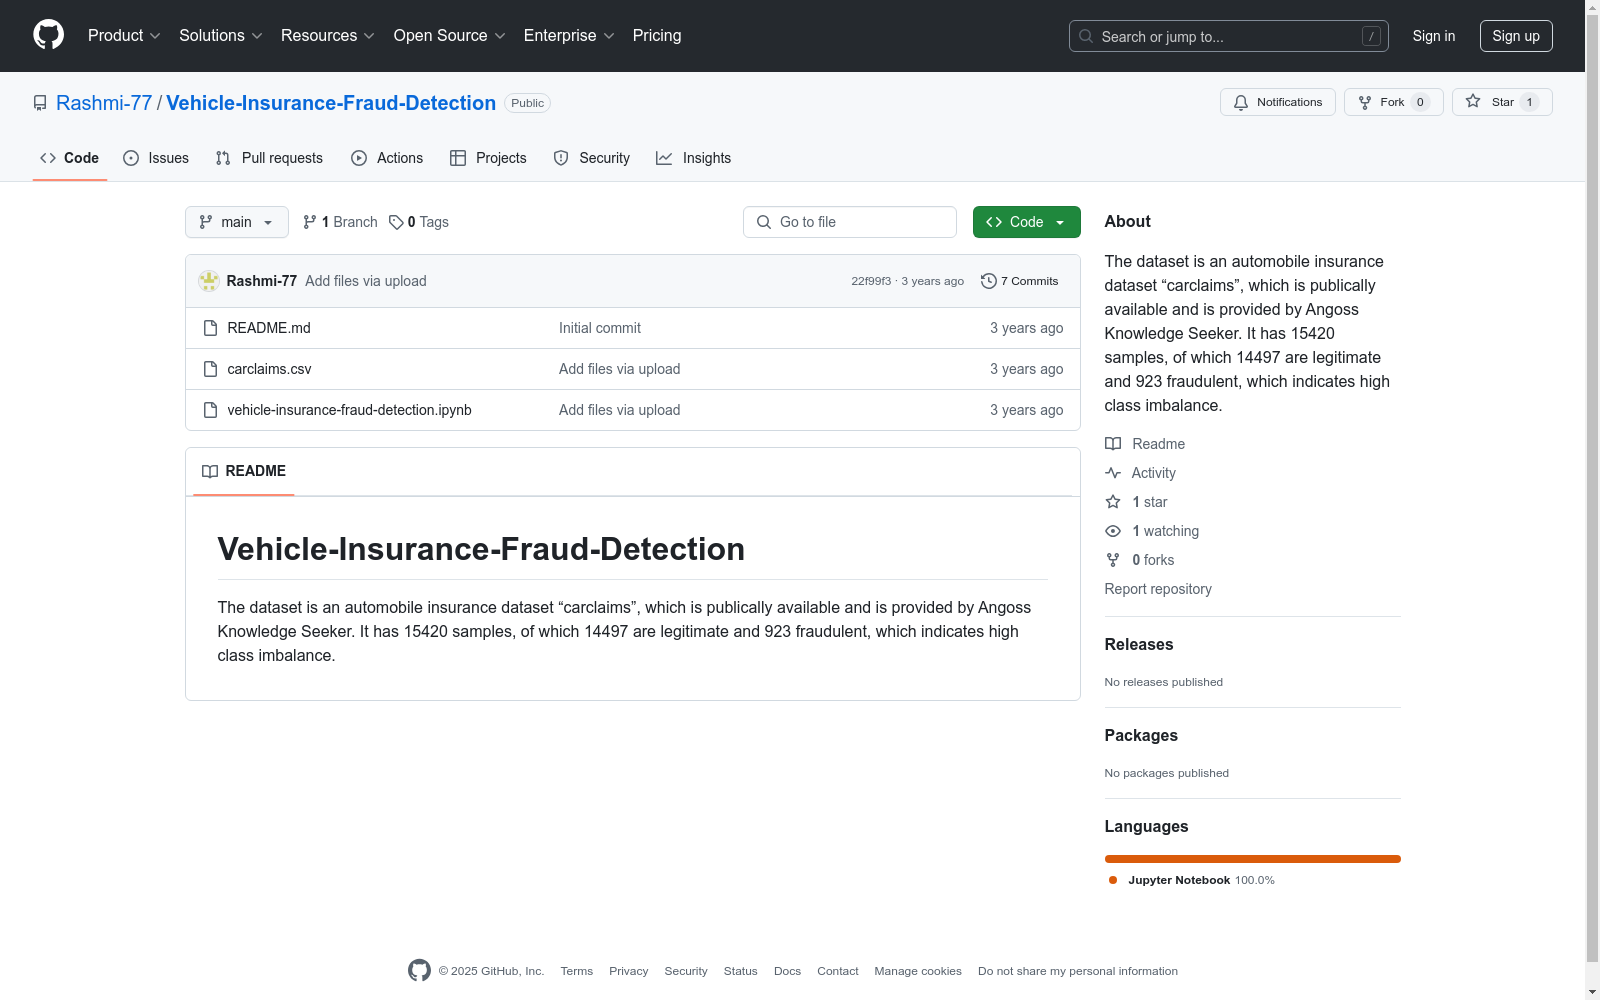This screenshot has height=1000, width=1600.
Task: Open the main branch selector dropdown
Action: 237,222
